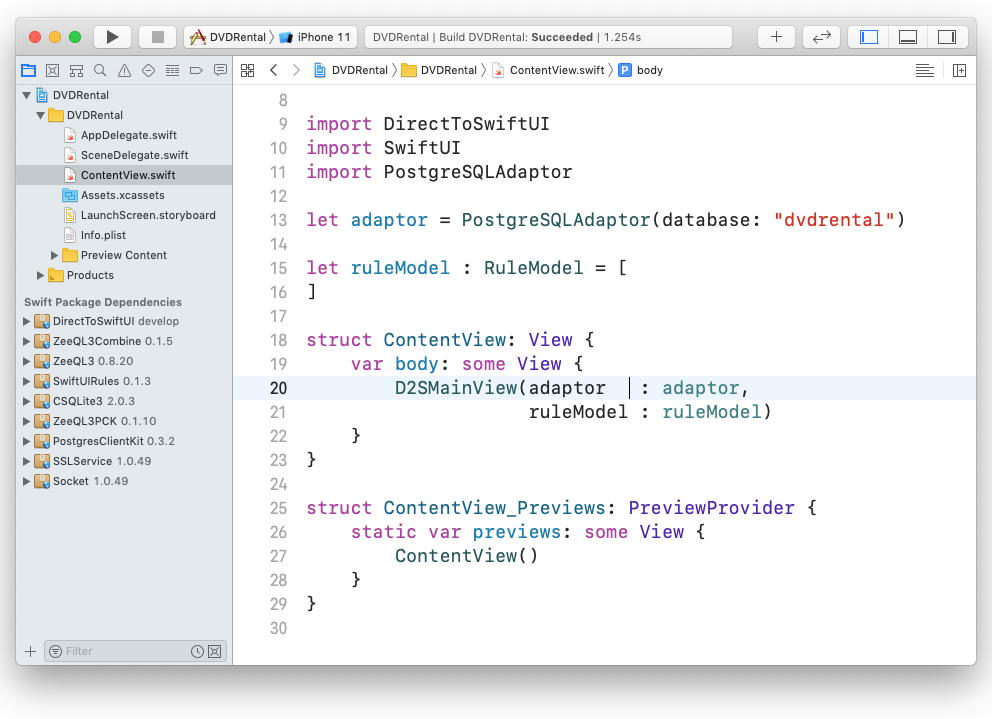992x719 pixels.
Task: Toggle the Navigator panel visibility
Action: tap(869, 37)
